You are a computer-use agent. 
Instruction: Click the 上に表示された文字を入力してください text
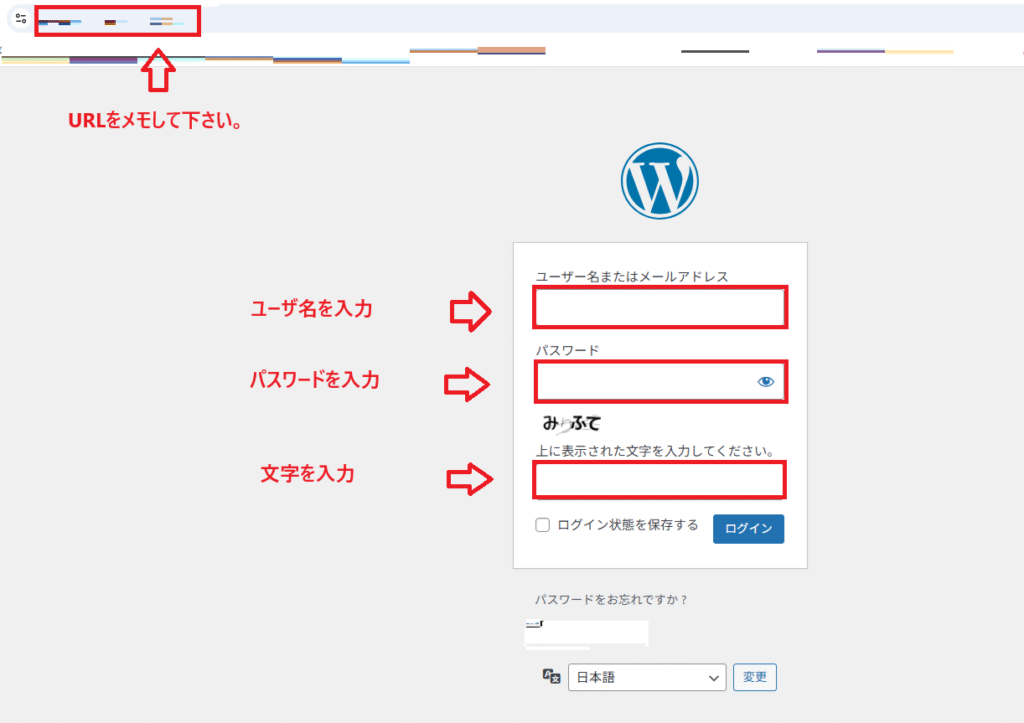click(655, 451)
